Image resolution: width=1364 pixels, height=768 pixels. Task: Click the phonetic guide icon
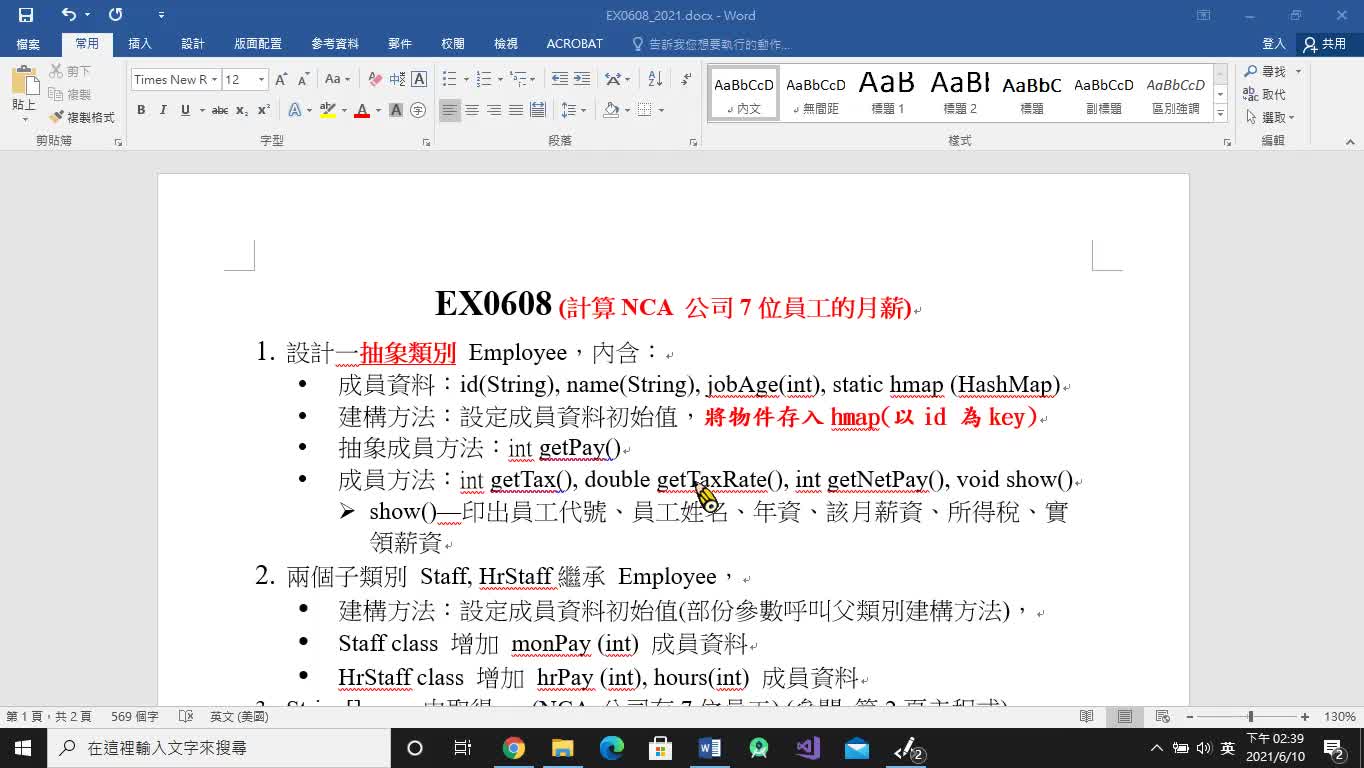pos(397,79)
